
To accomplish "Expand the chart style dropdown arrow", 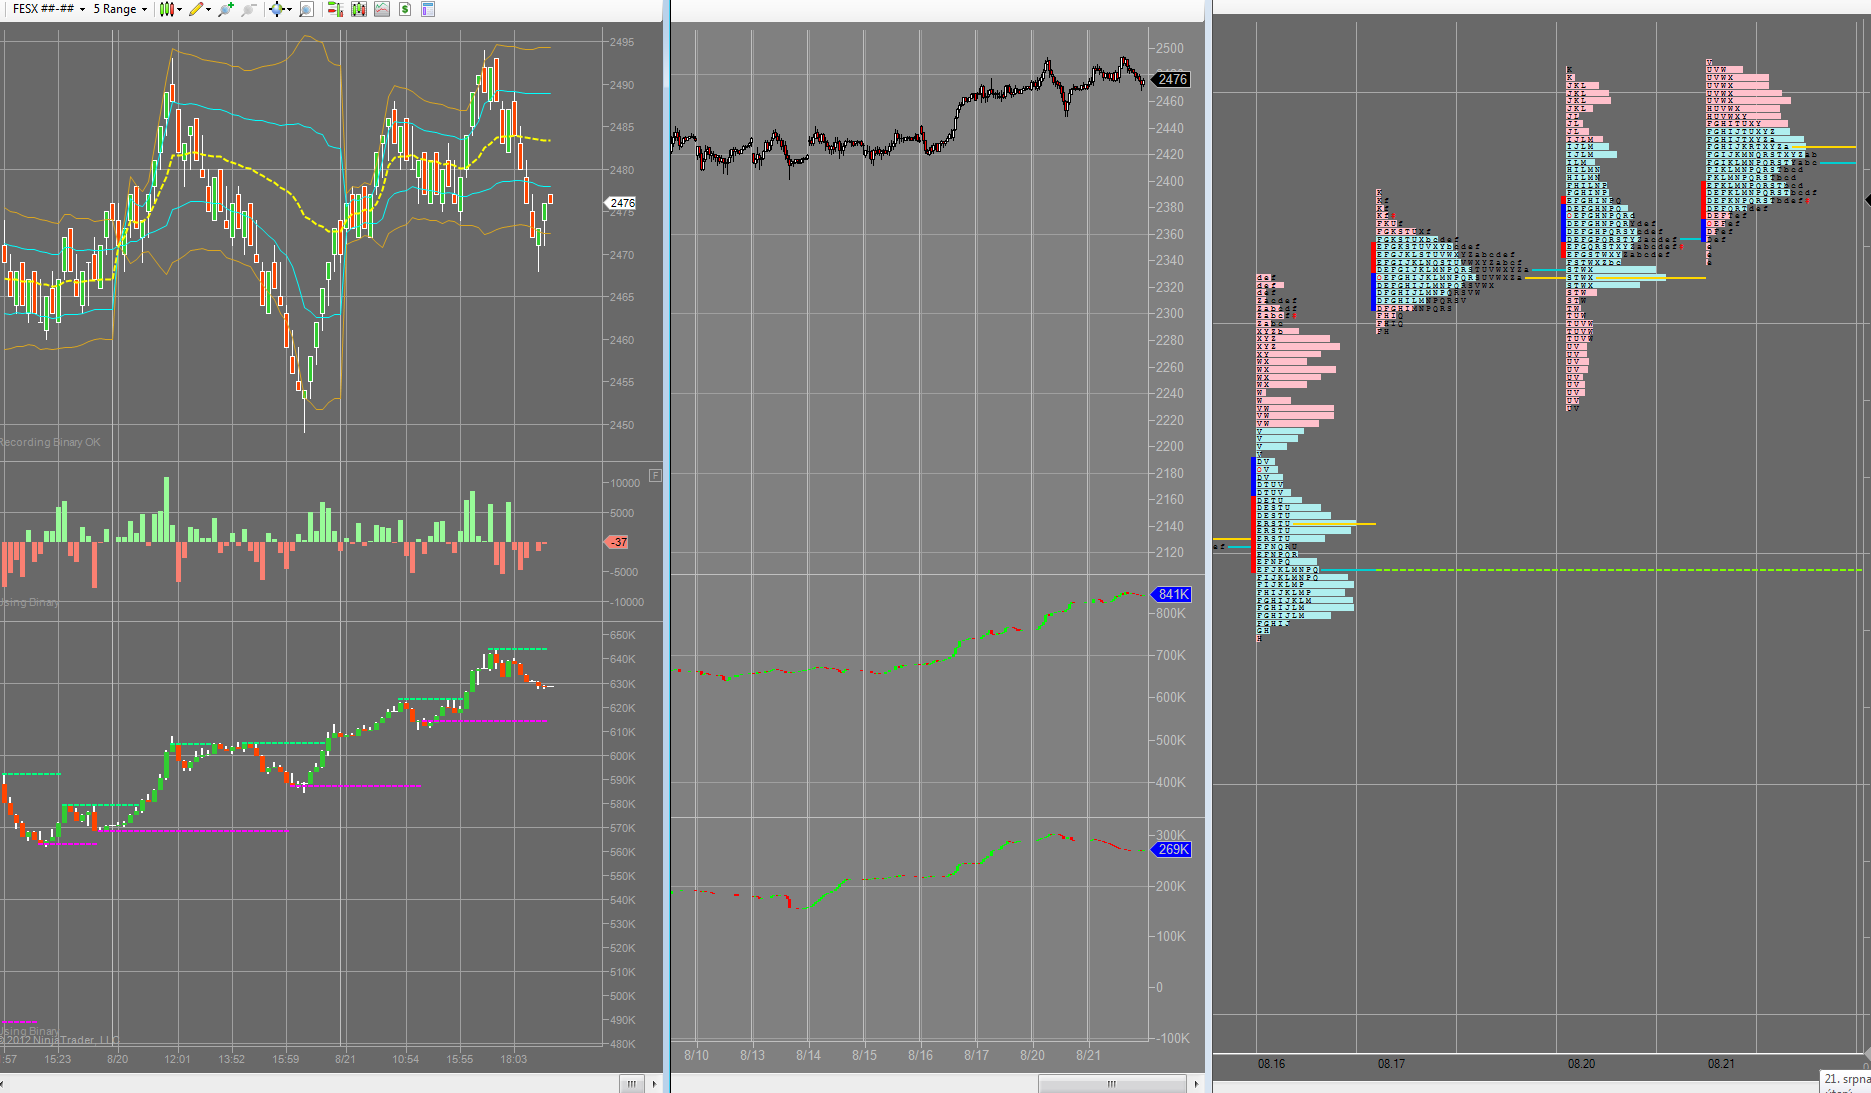I will coord(179,10).
